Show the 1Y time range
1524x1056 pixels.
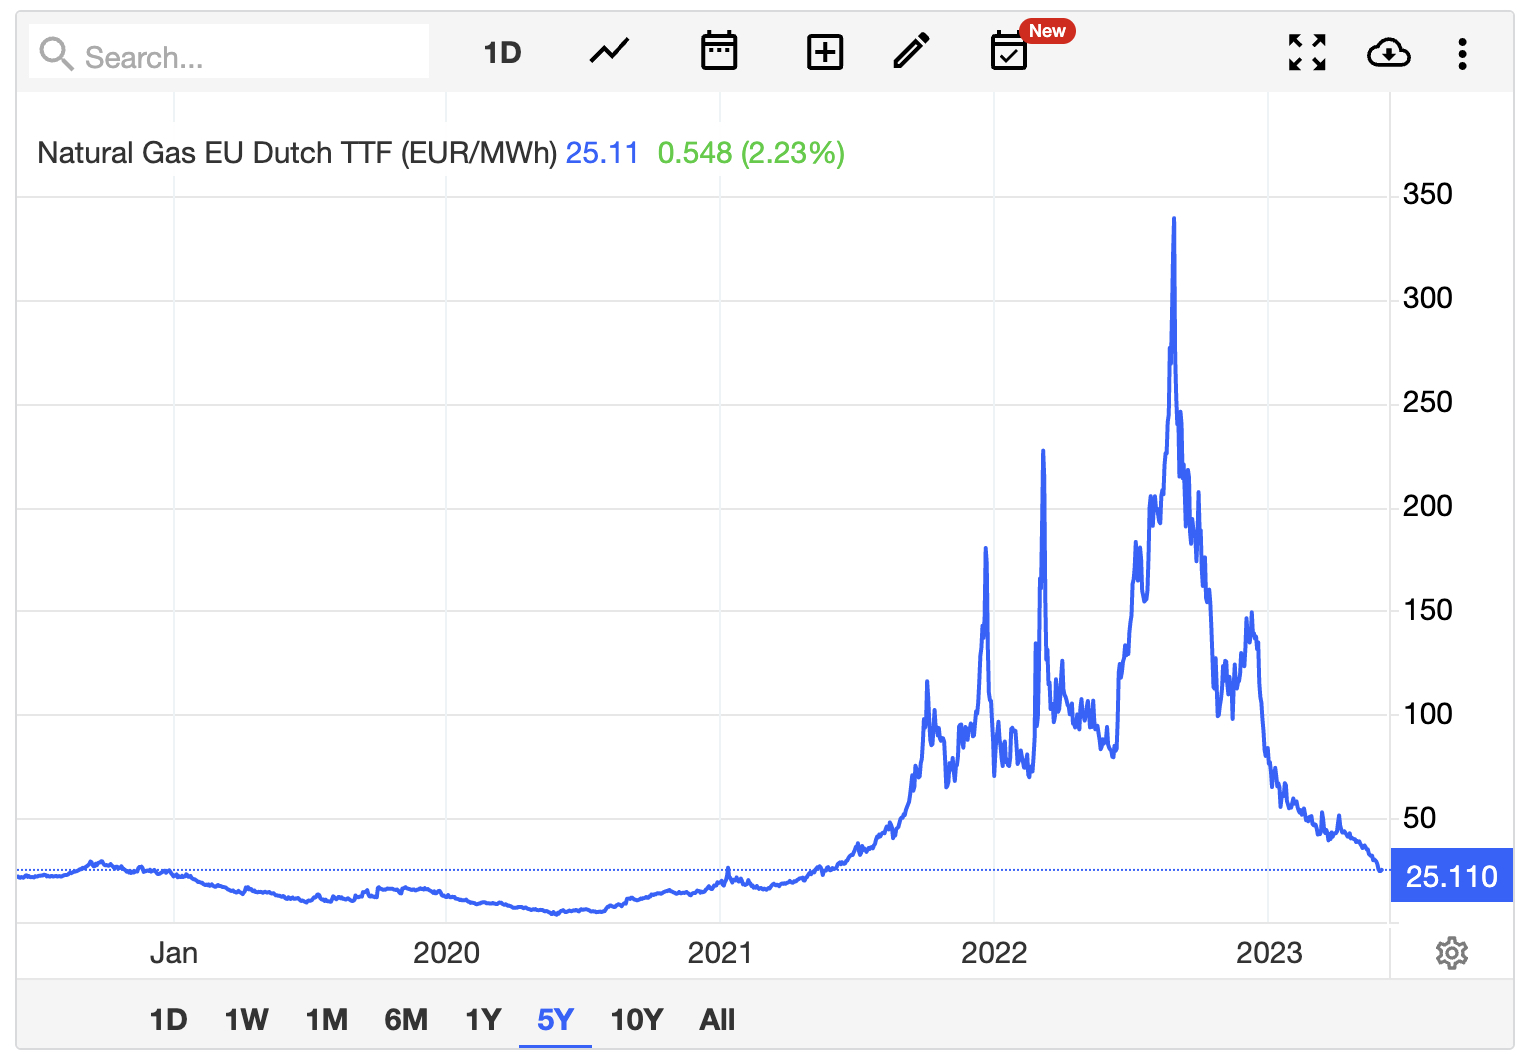(x=483, y=1020)
